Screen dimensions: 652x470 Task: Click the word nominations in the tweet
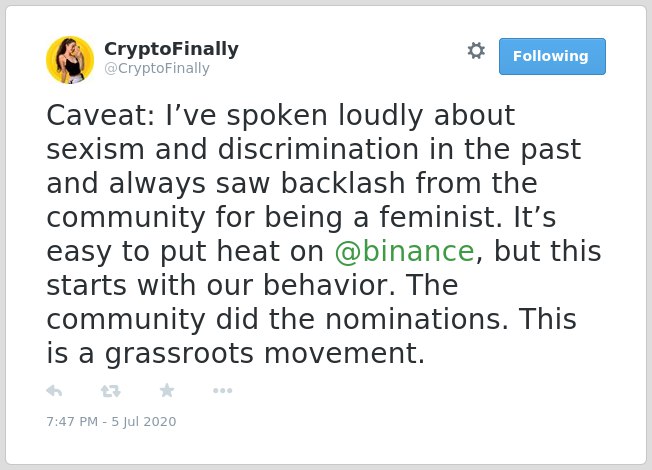coord(417,319)
